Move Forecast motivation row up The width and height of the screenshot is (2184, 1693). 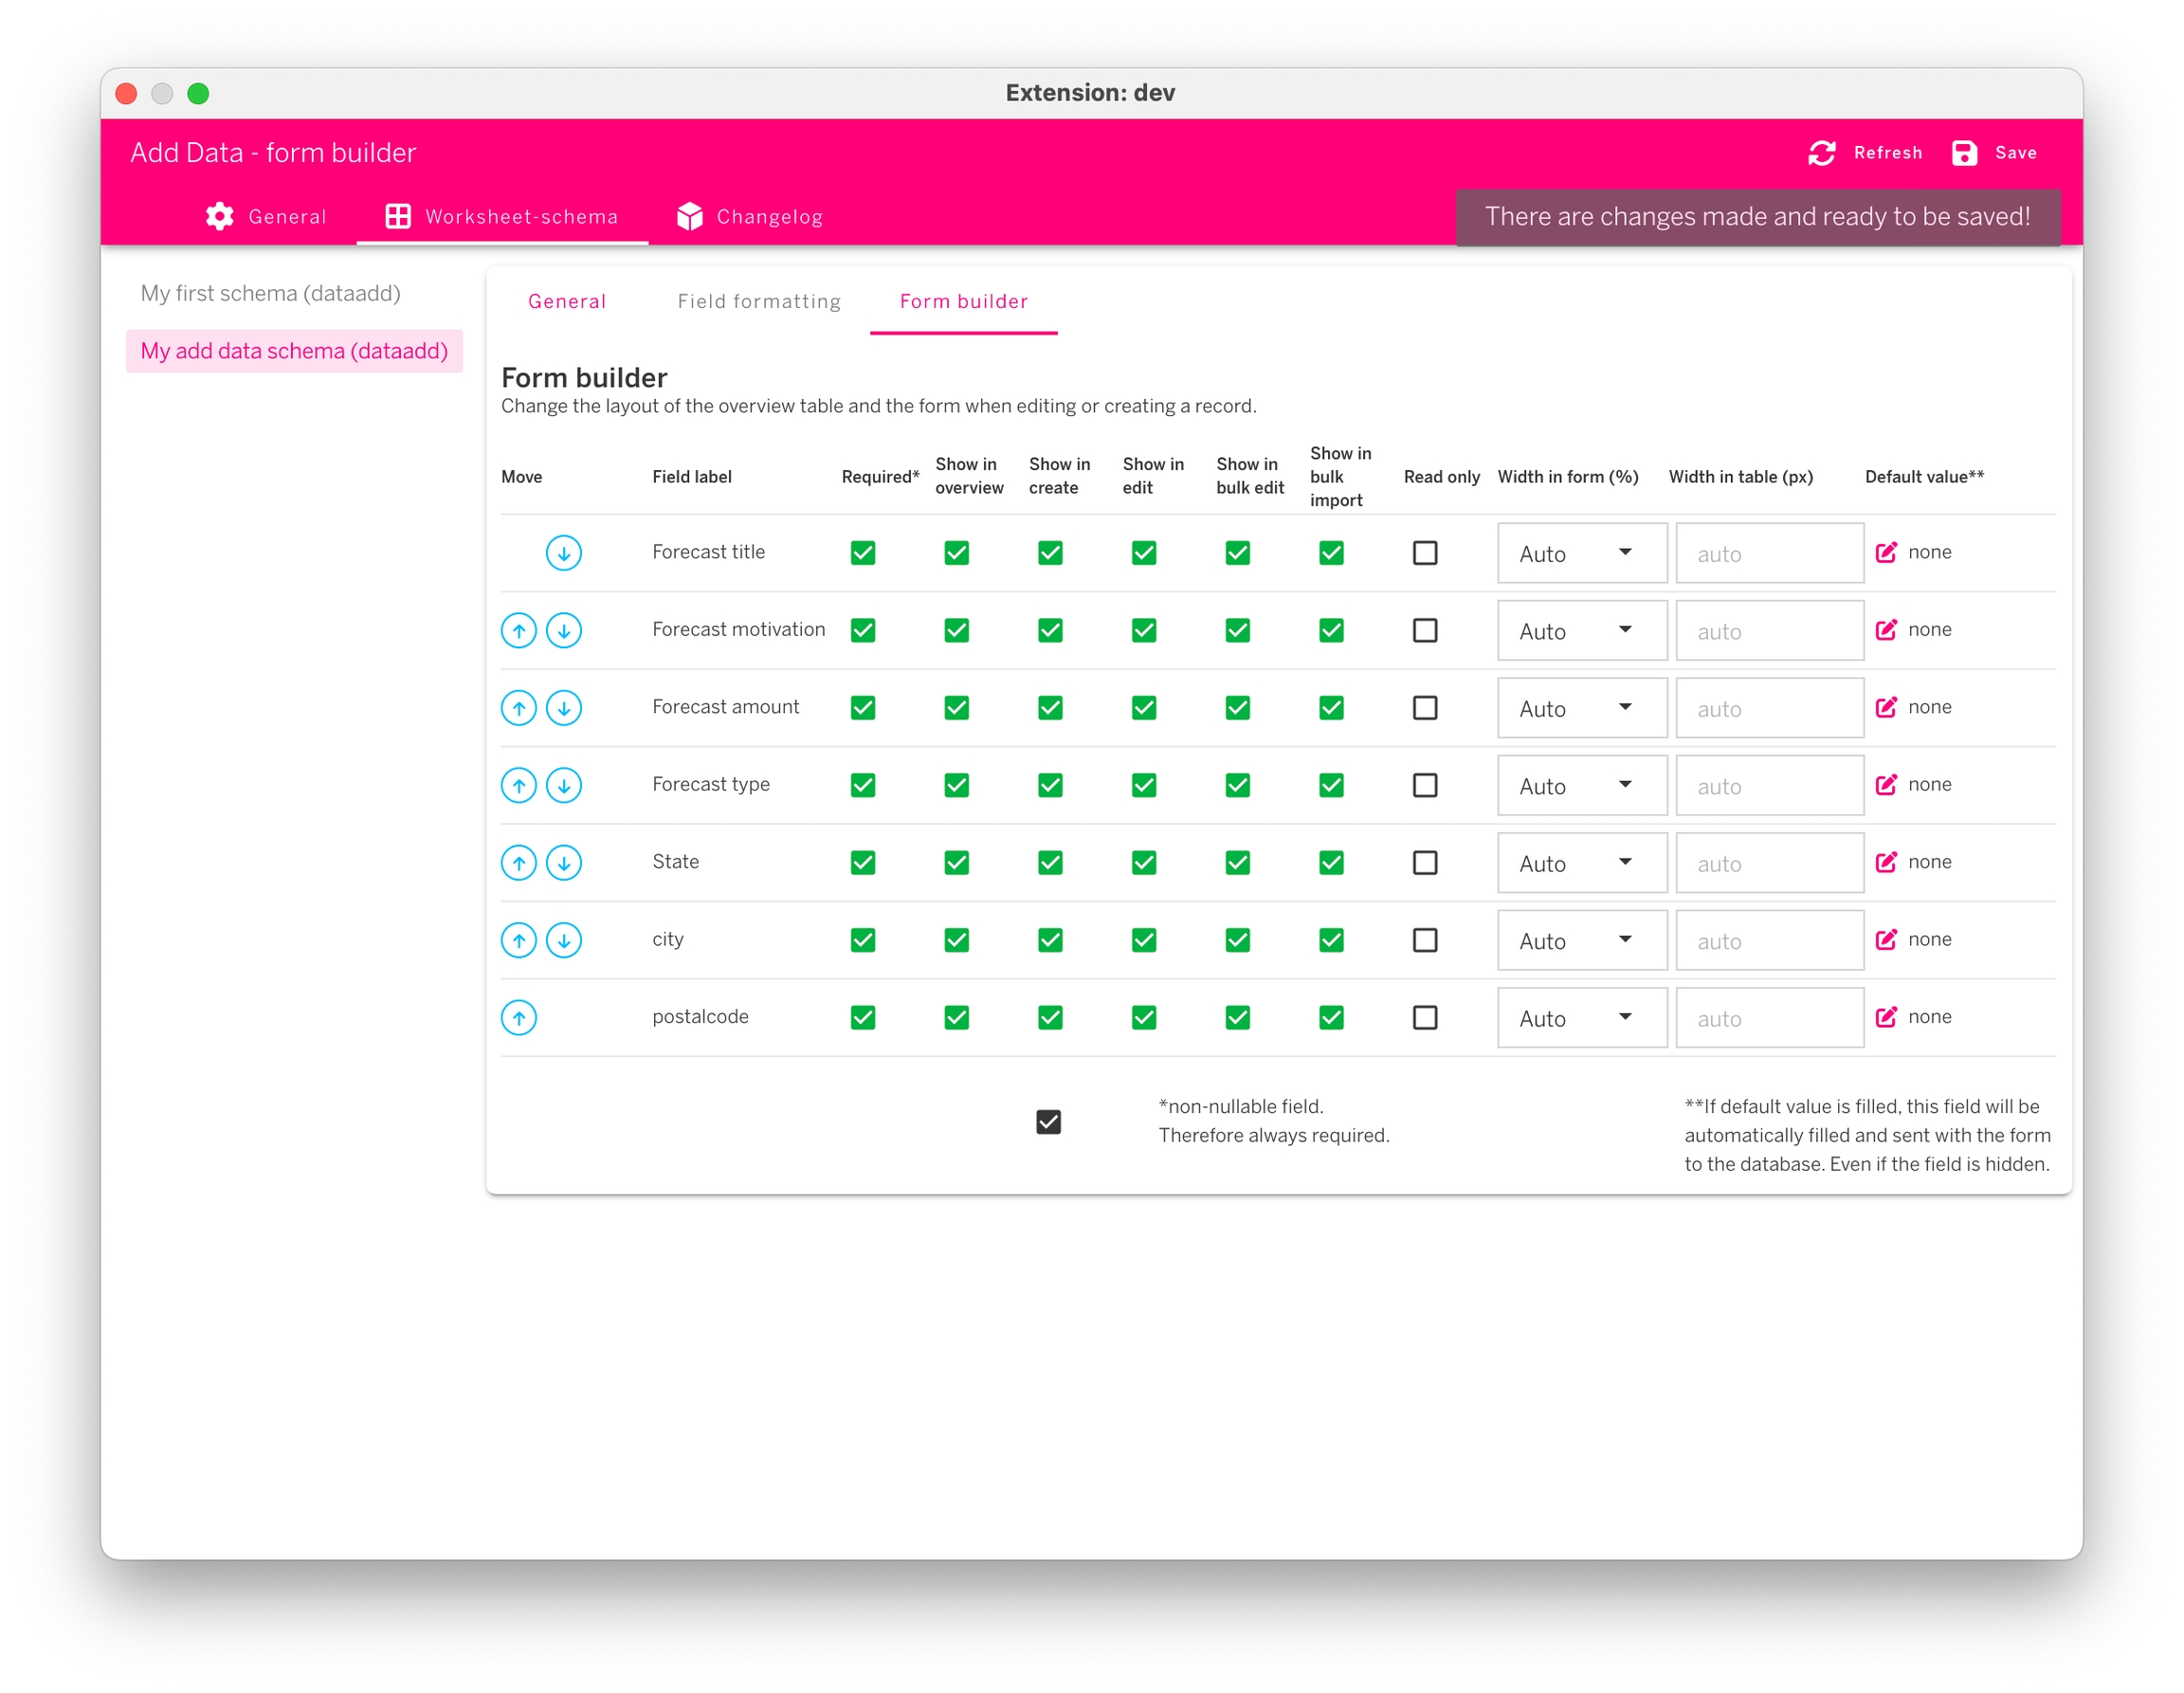[519, 630]
